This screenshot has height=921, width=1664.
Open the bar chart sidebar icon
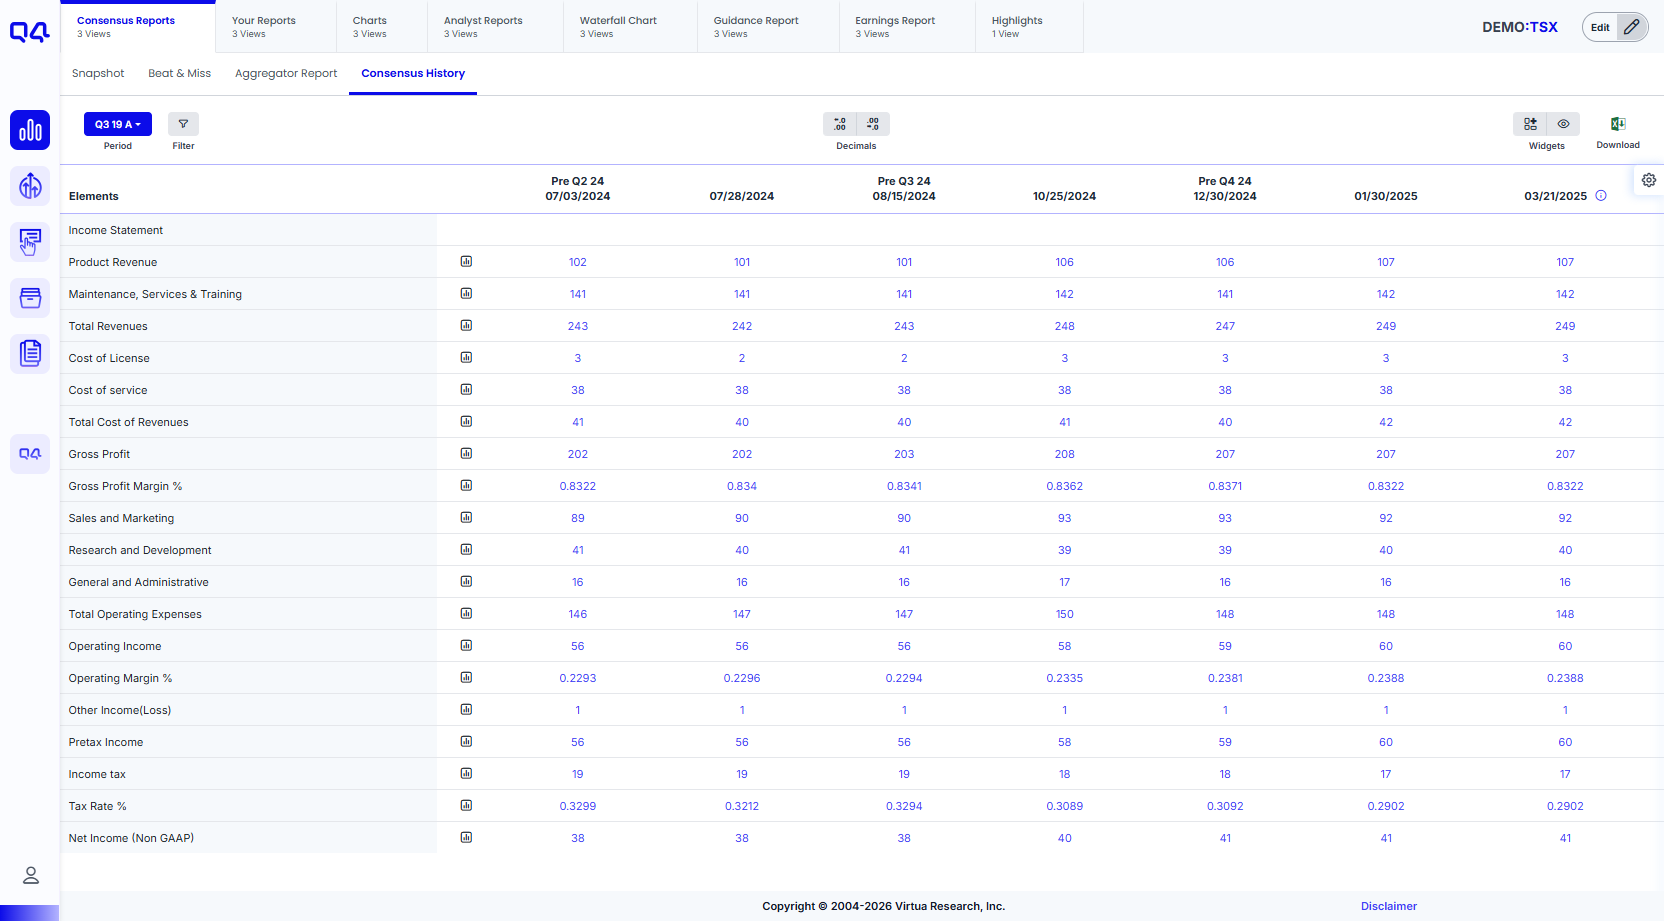30,130
